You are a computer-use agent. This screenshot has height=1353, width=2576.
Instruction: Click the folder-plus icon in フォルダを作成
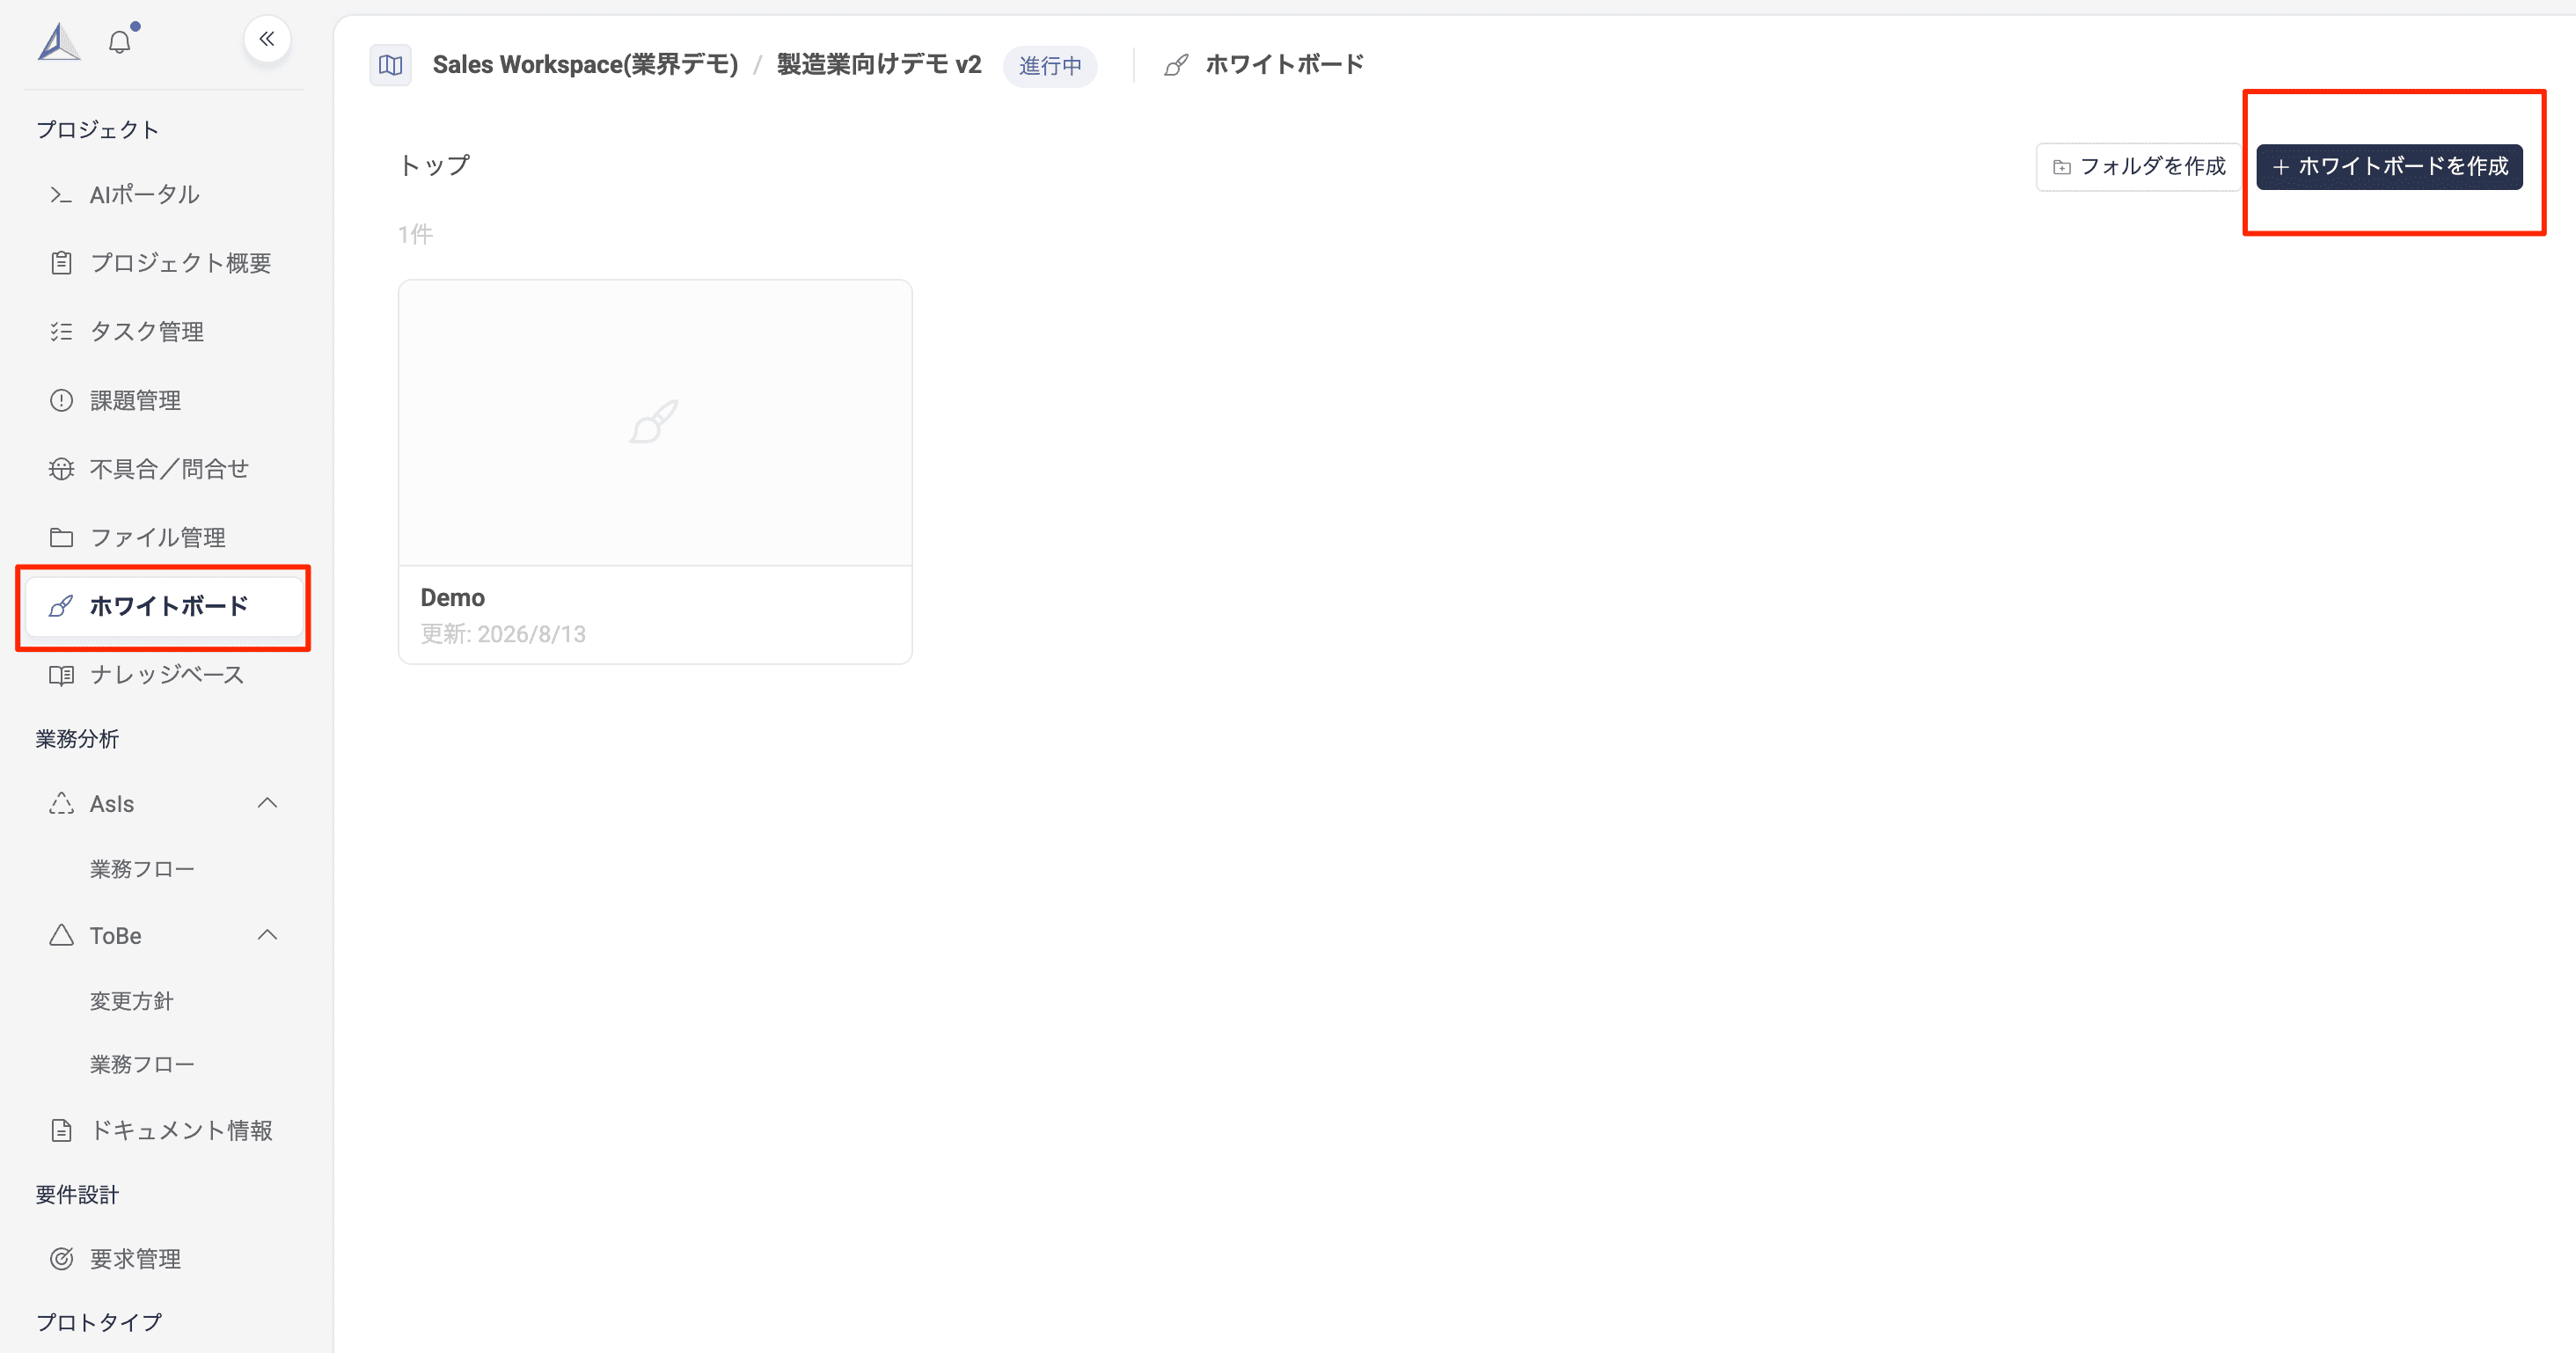click(2062, 167)
